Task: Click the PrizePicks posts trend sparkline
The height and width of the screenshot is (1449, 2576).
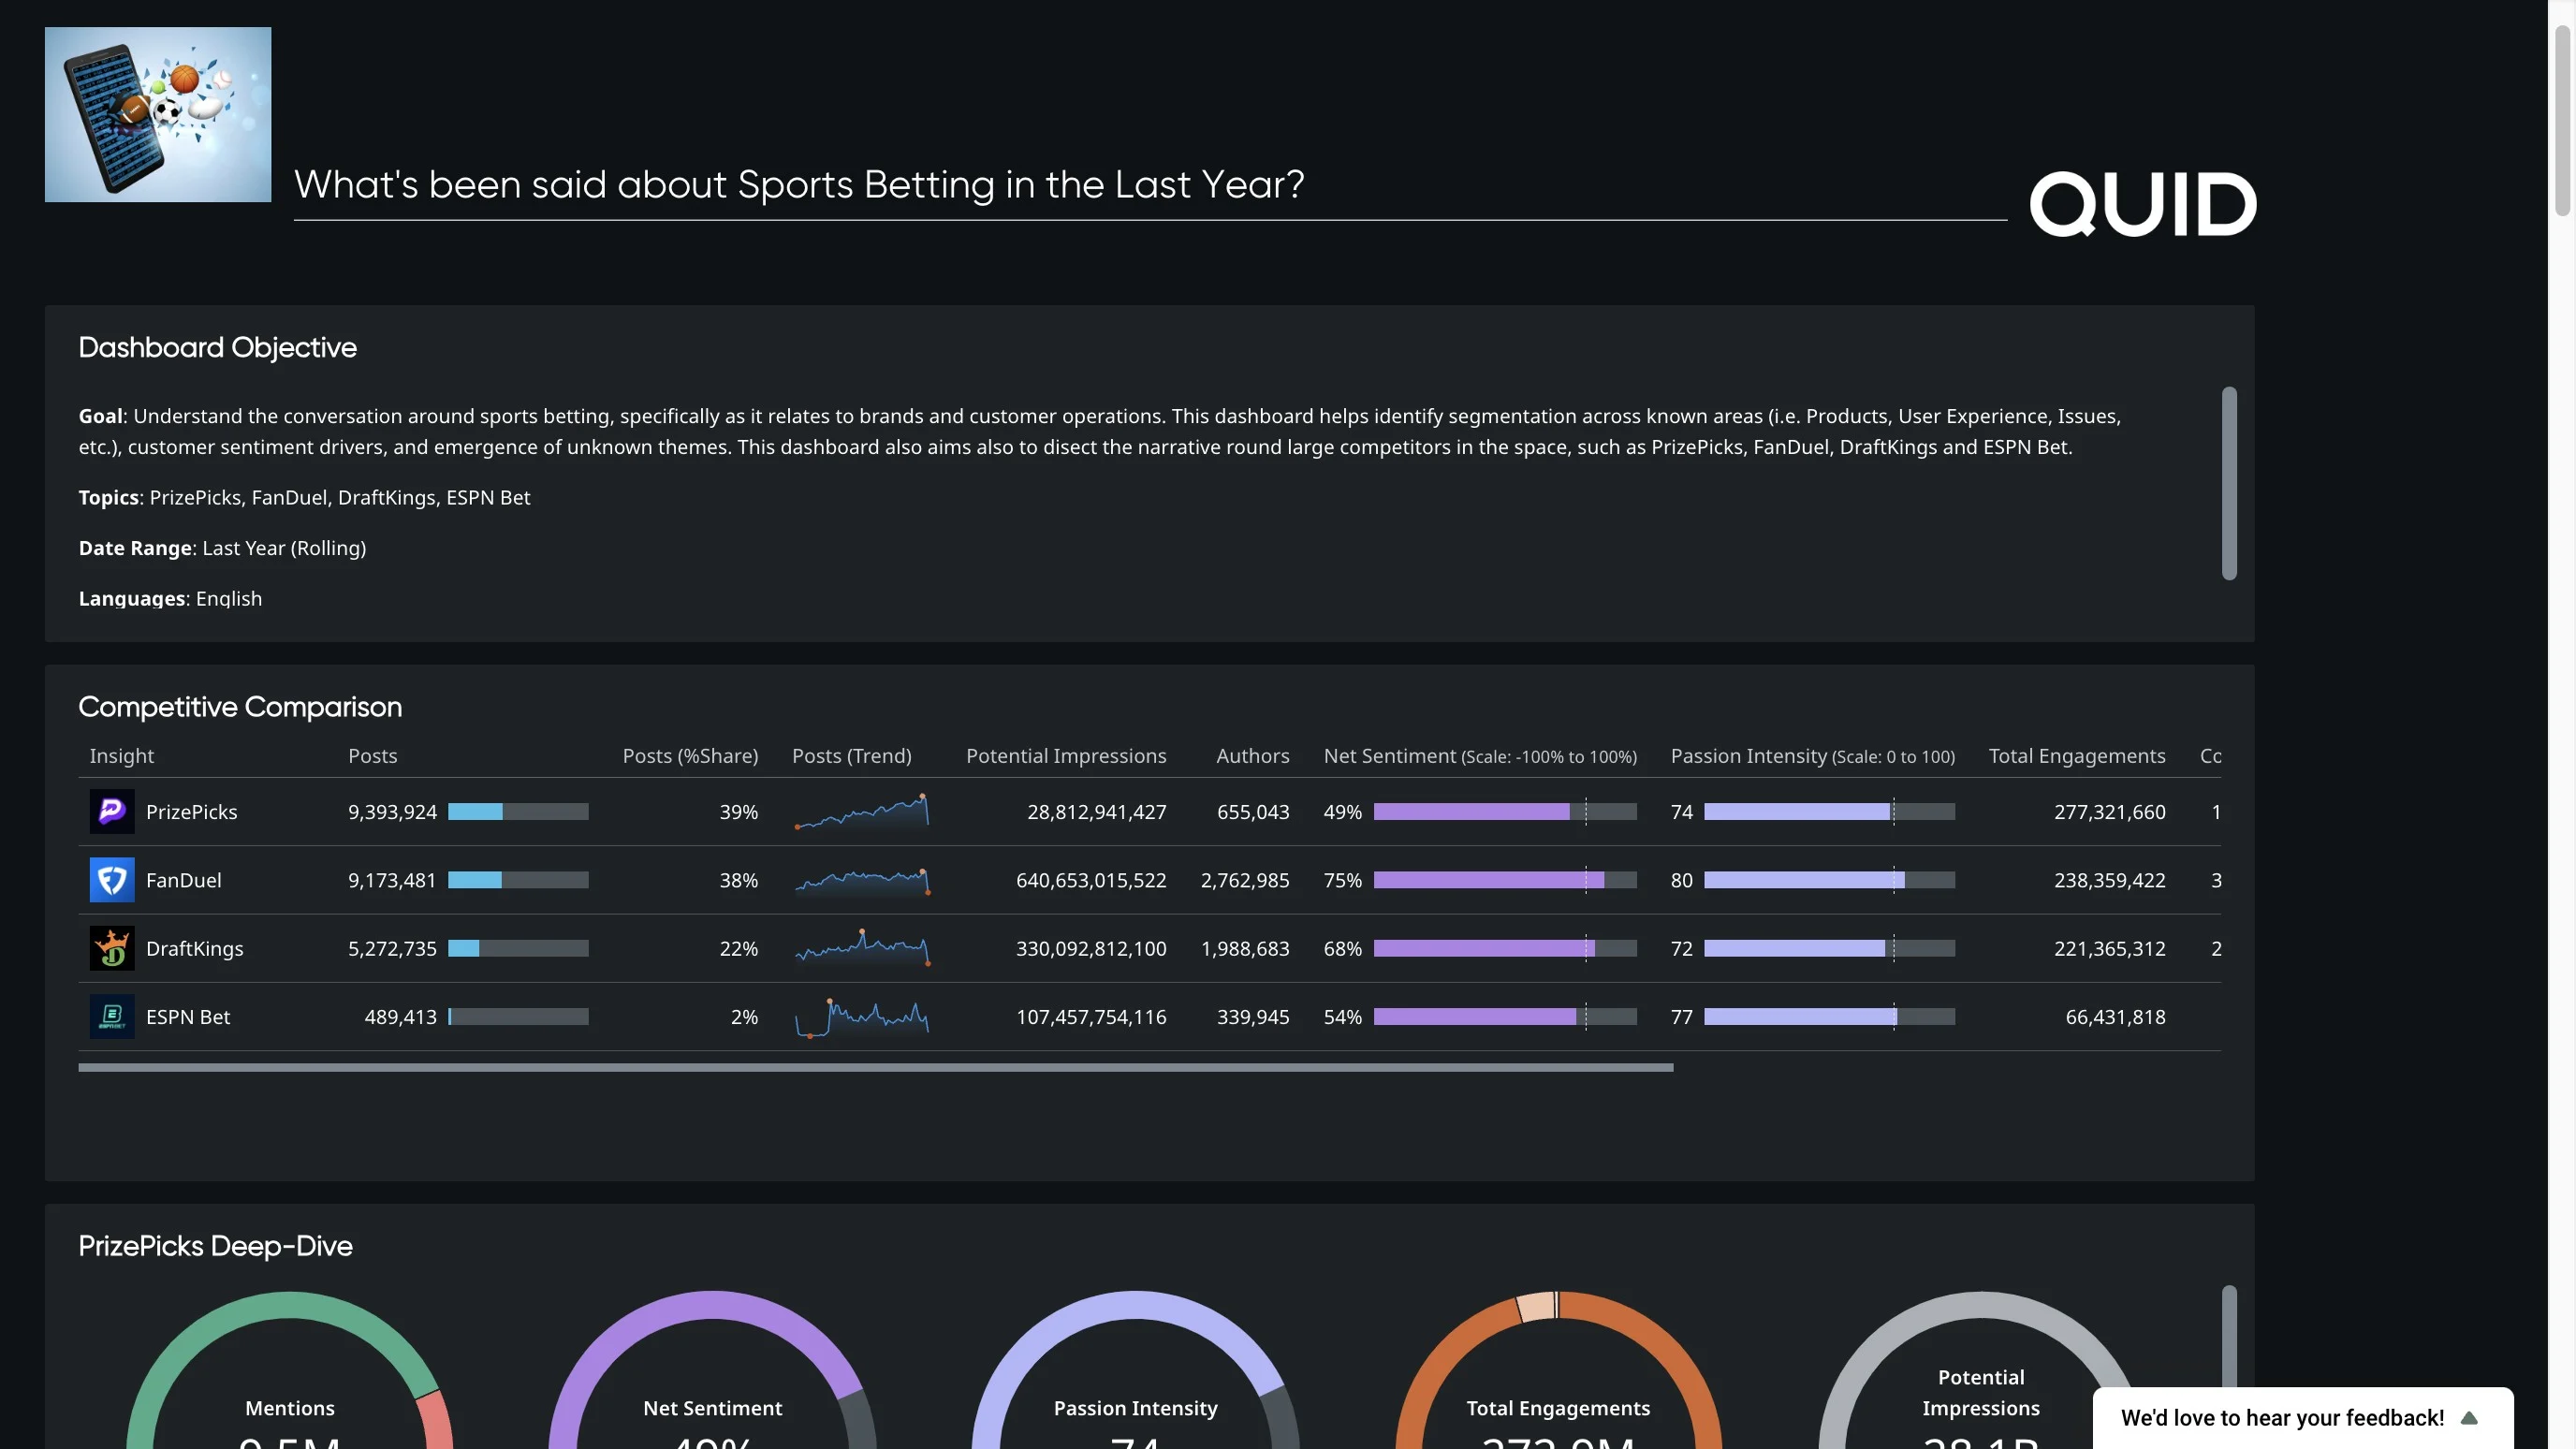Action: pyautogui.click(x=862, y=811)
